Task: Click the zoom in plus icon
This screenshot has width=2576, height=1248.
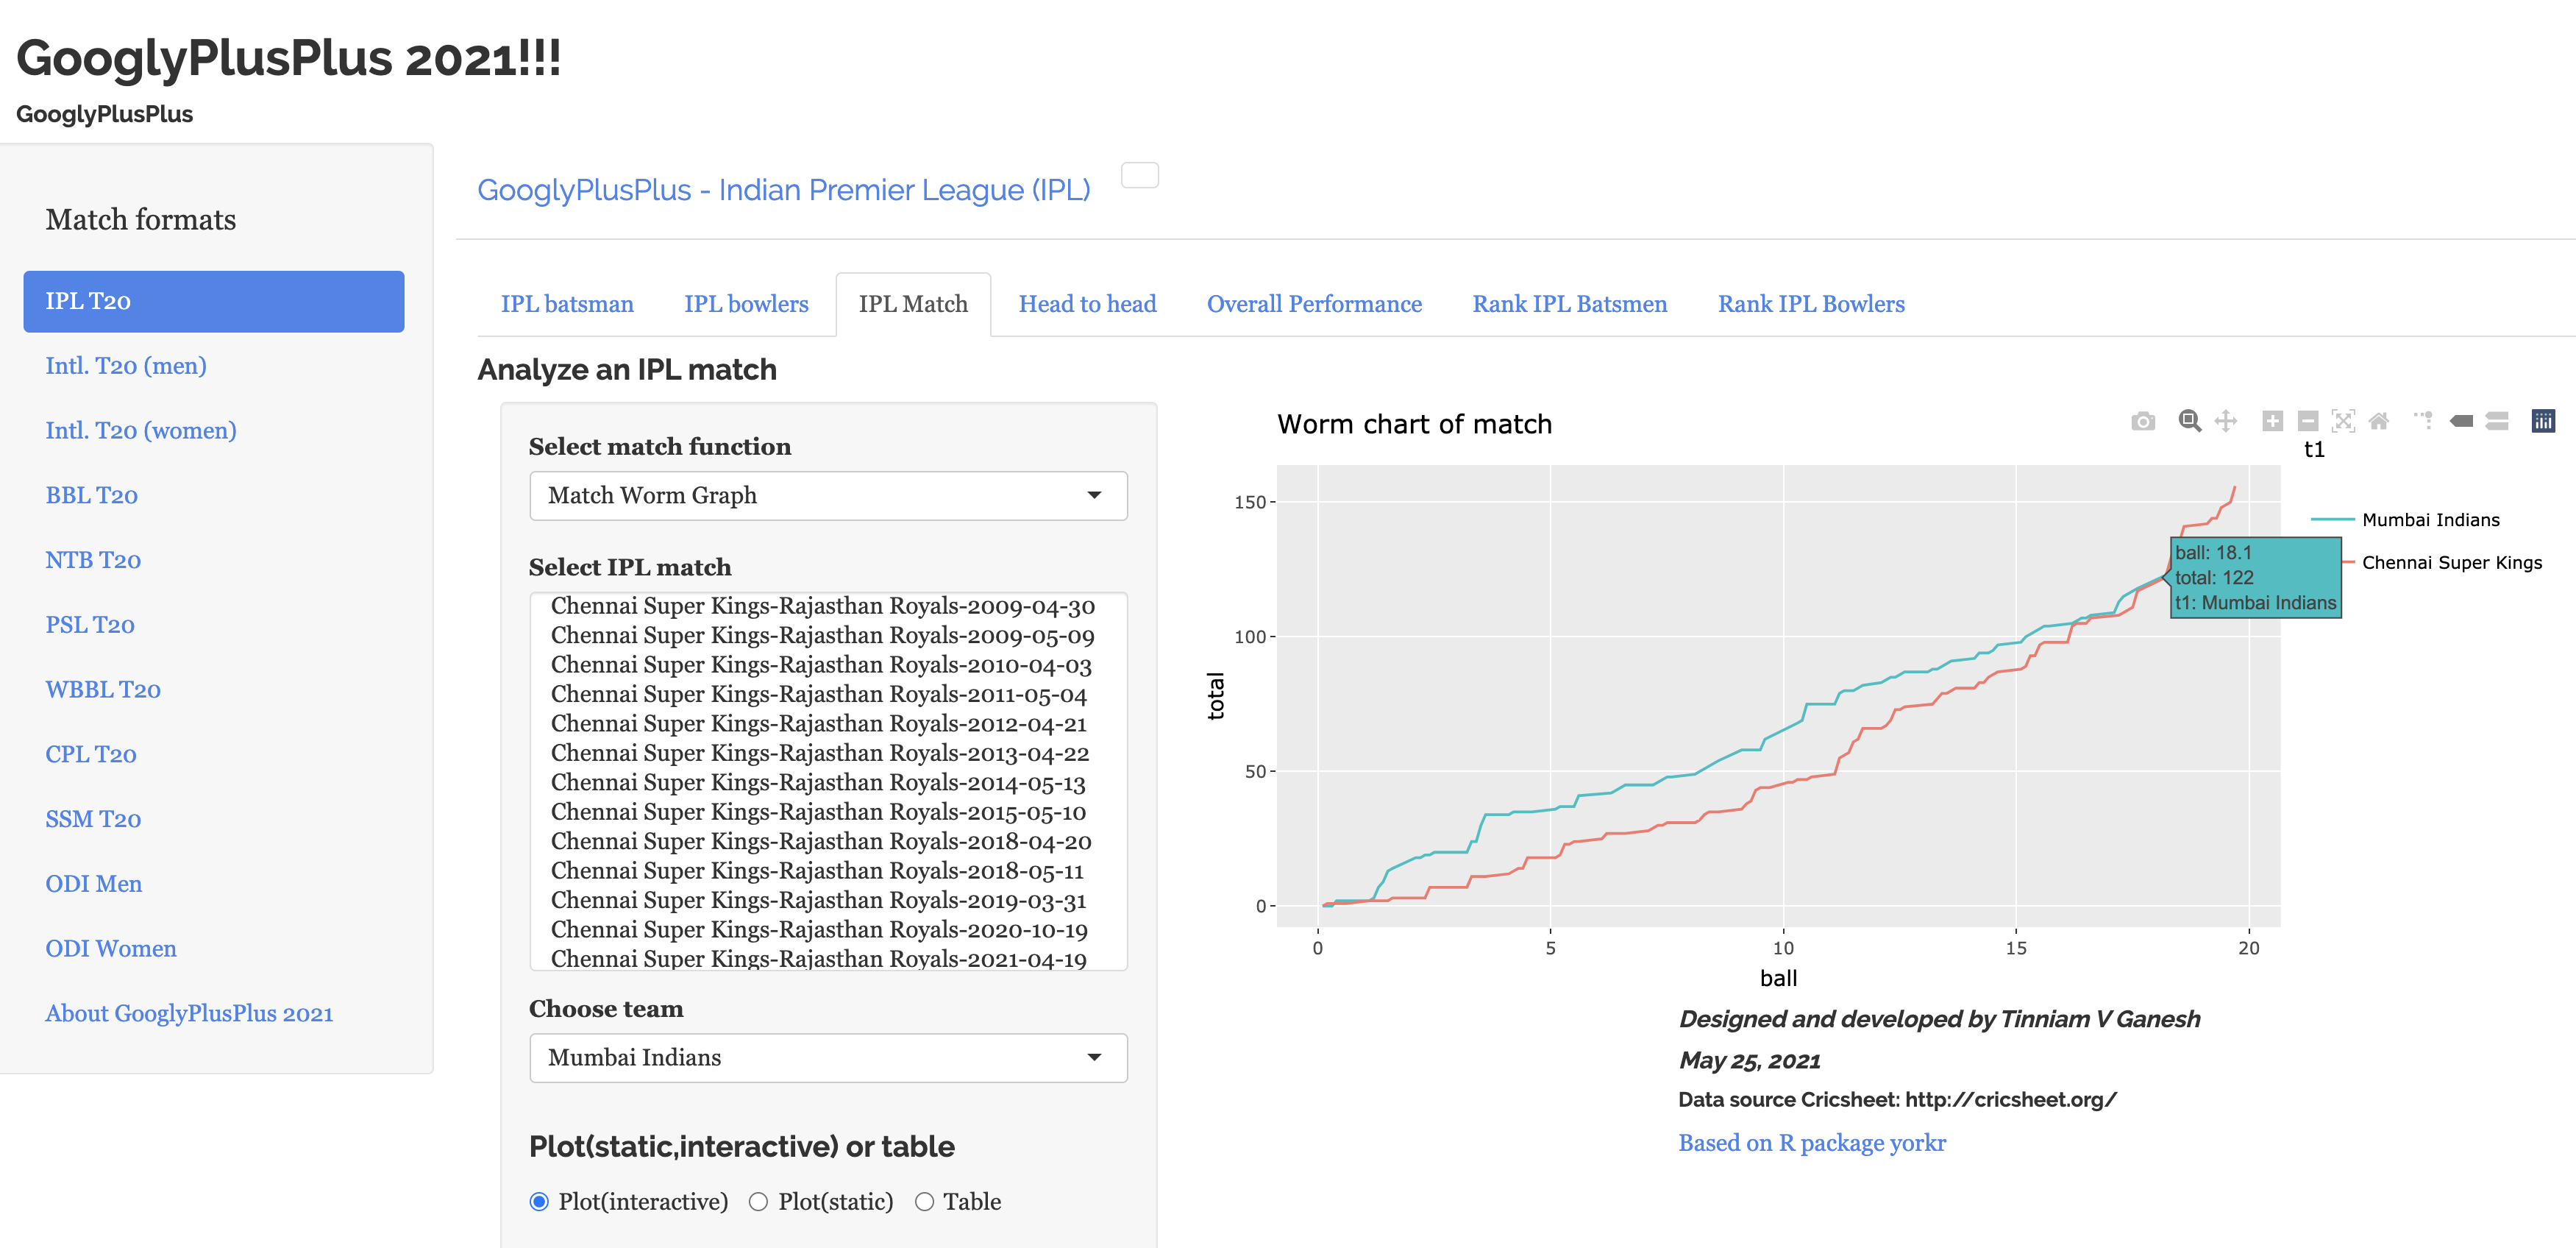Action: [2272, 421]
